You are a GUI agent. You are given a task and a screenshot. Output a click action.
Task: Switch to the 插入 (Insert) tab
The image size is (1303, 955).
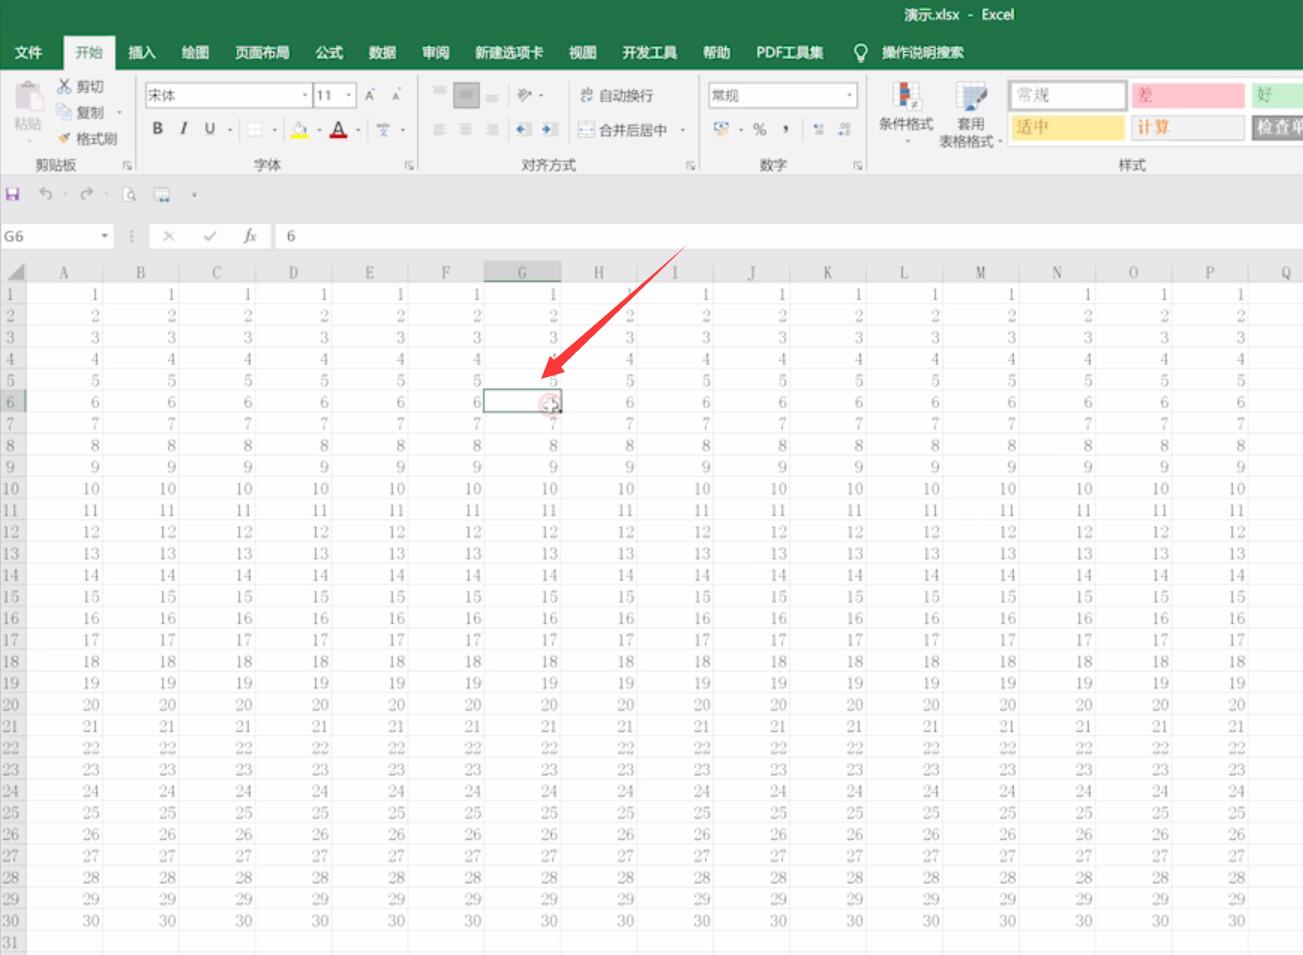[142, 53]
